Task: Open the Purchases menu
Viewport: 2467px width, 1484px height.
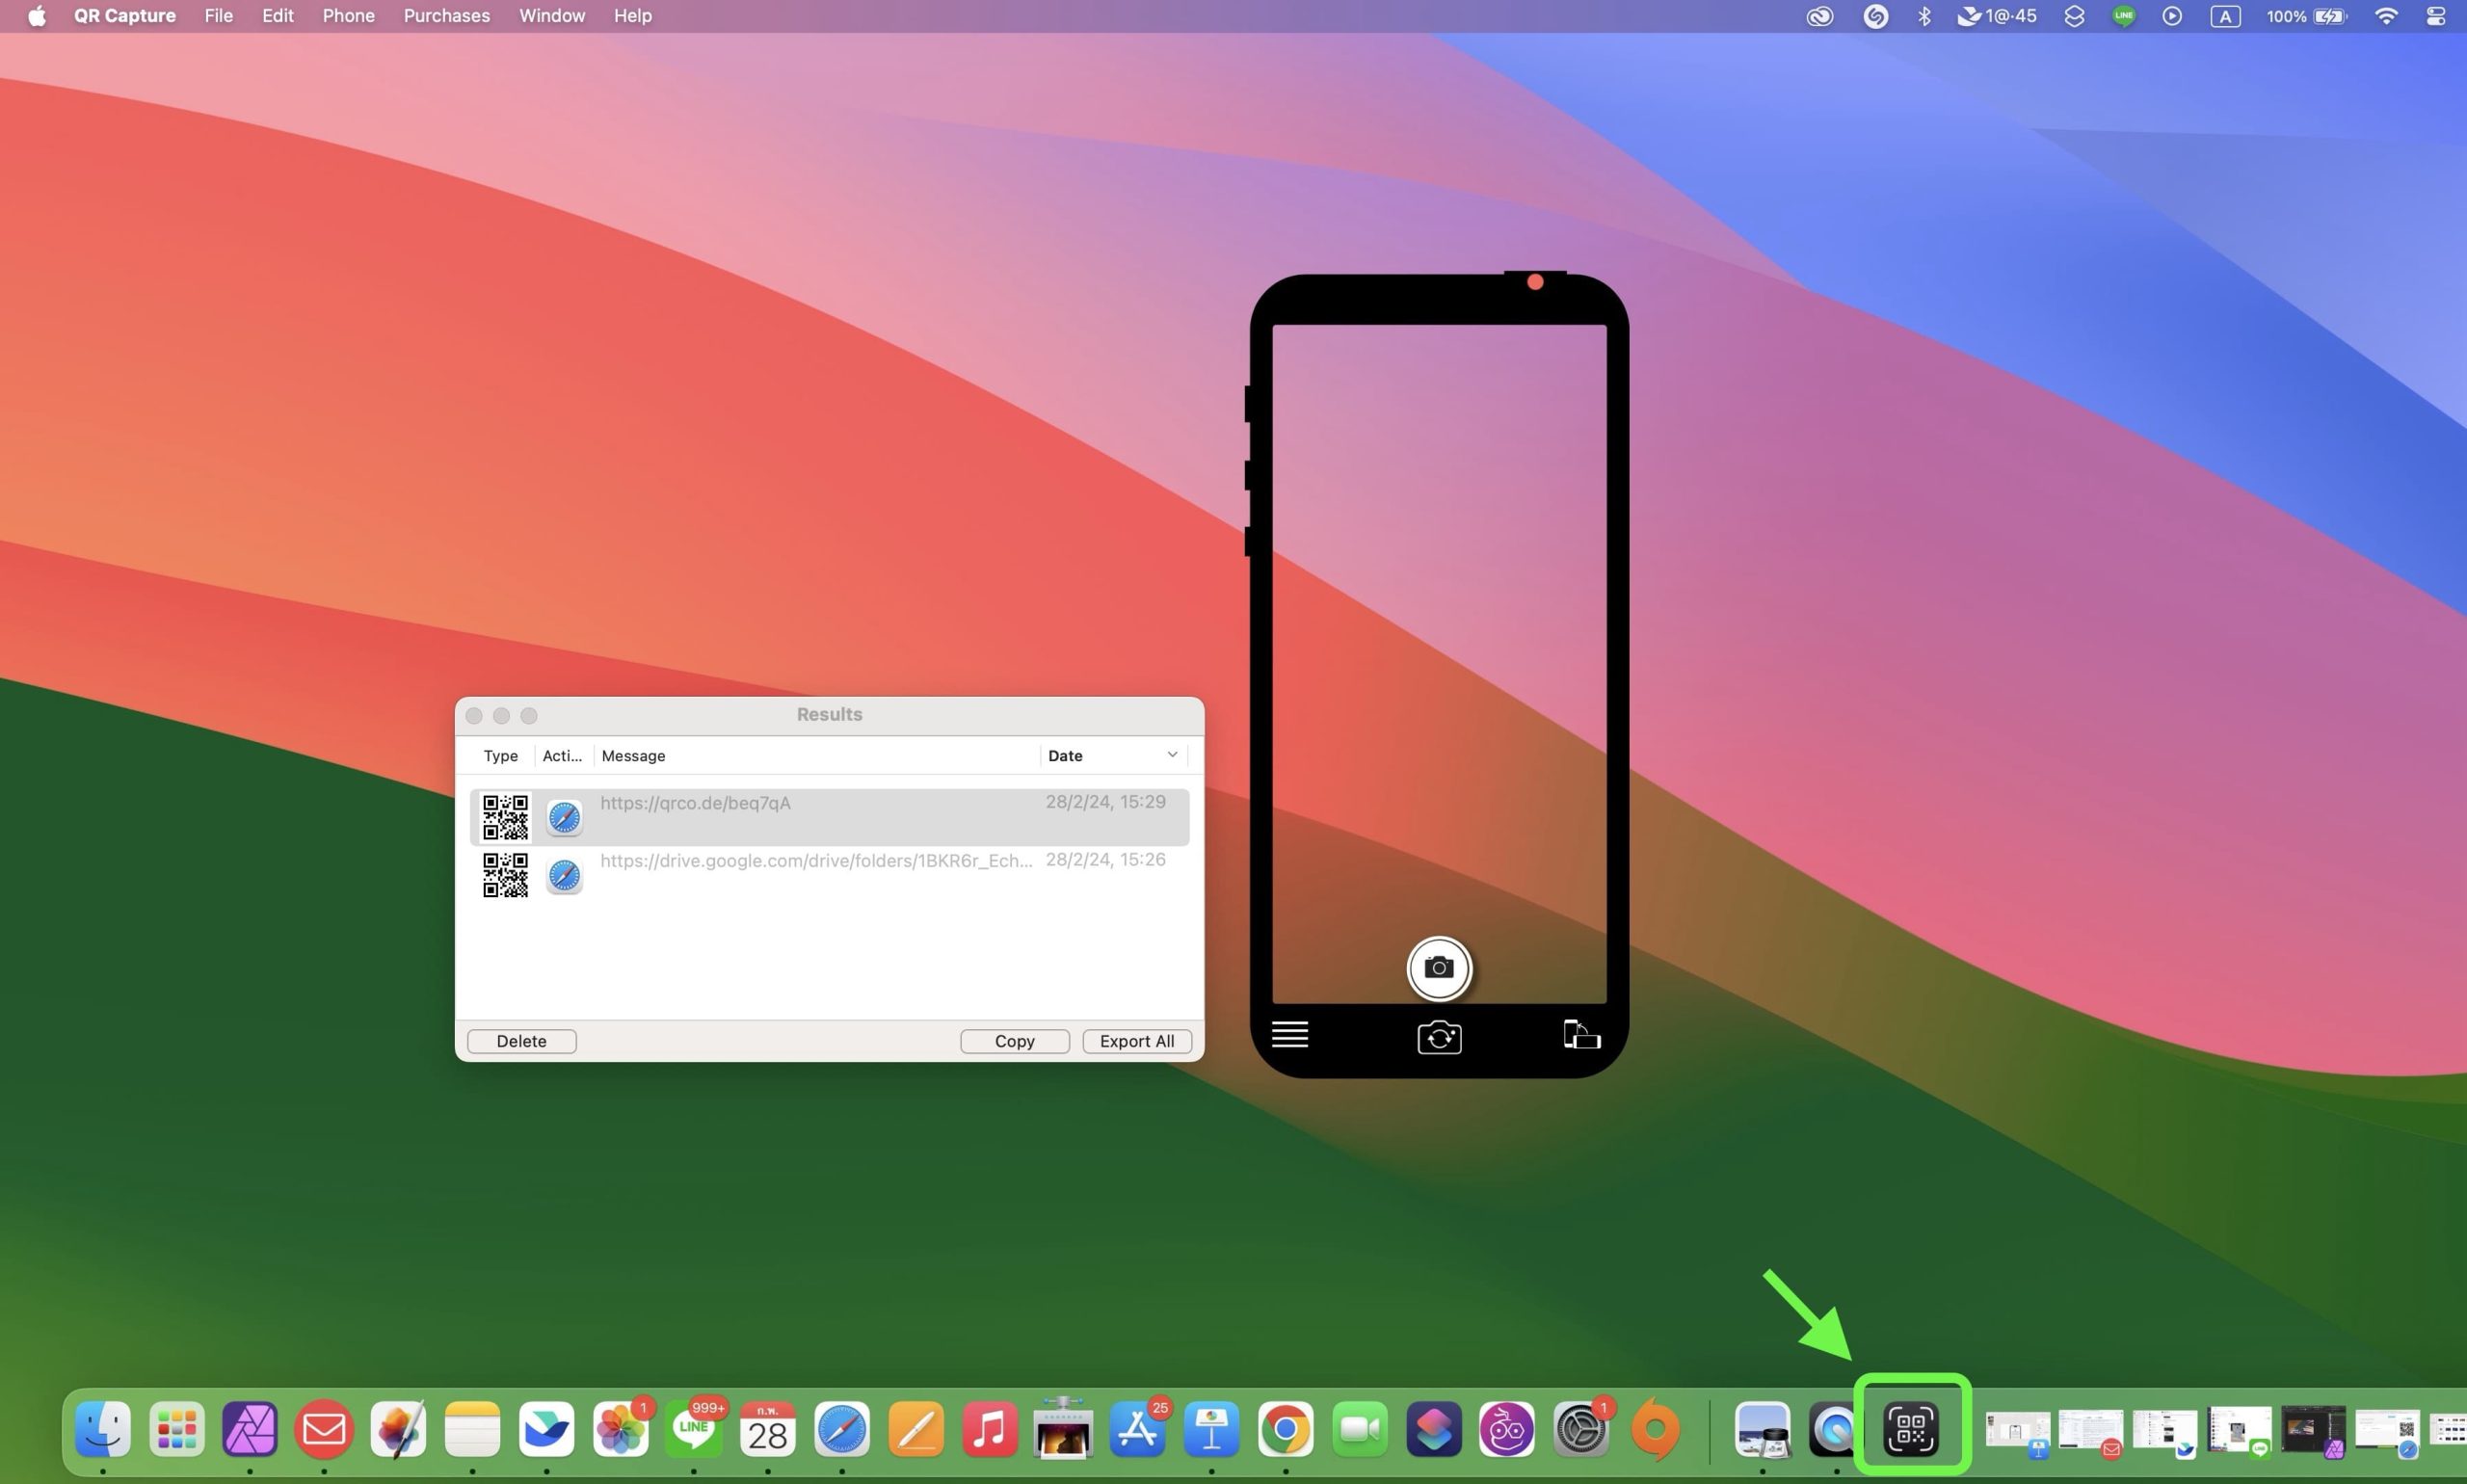Action: [x=446, y=16]
